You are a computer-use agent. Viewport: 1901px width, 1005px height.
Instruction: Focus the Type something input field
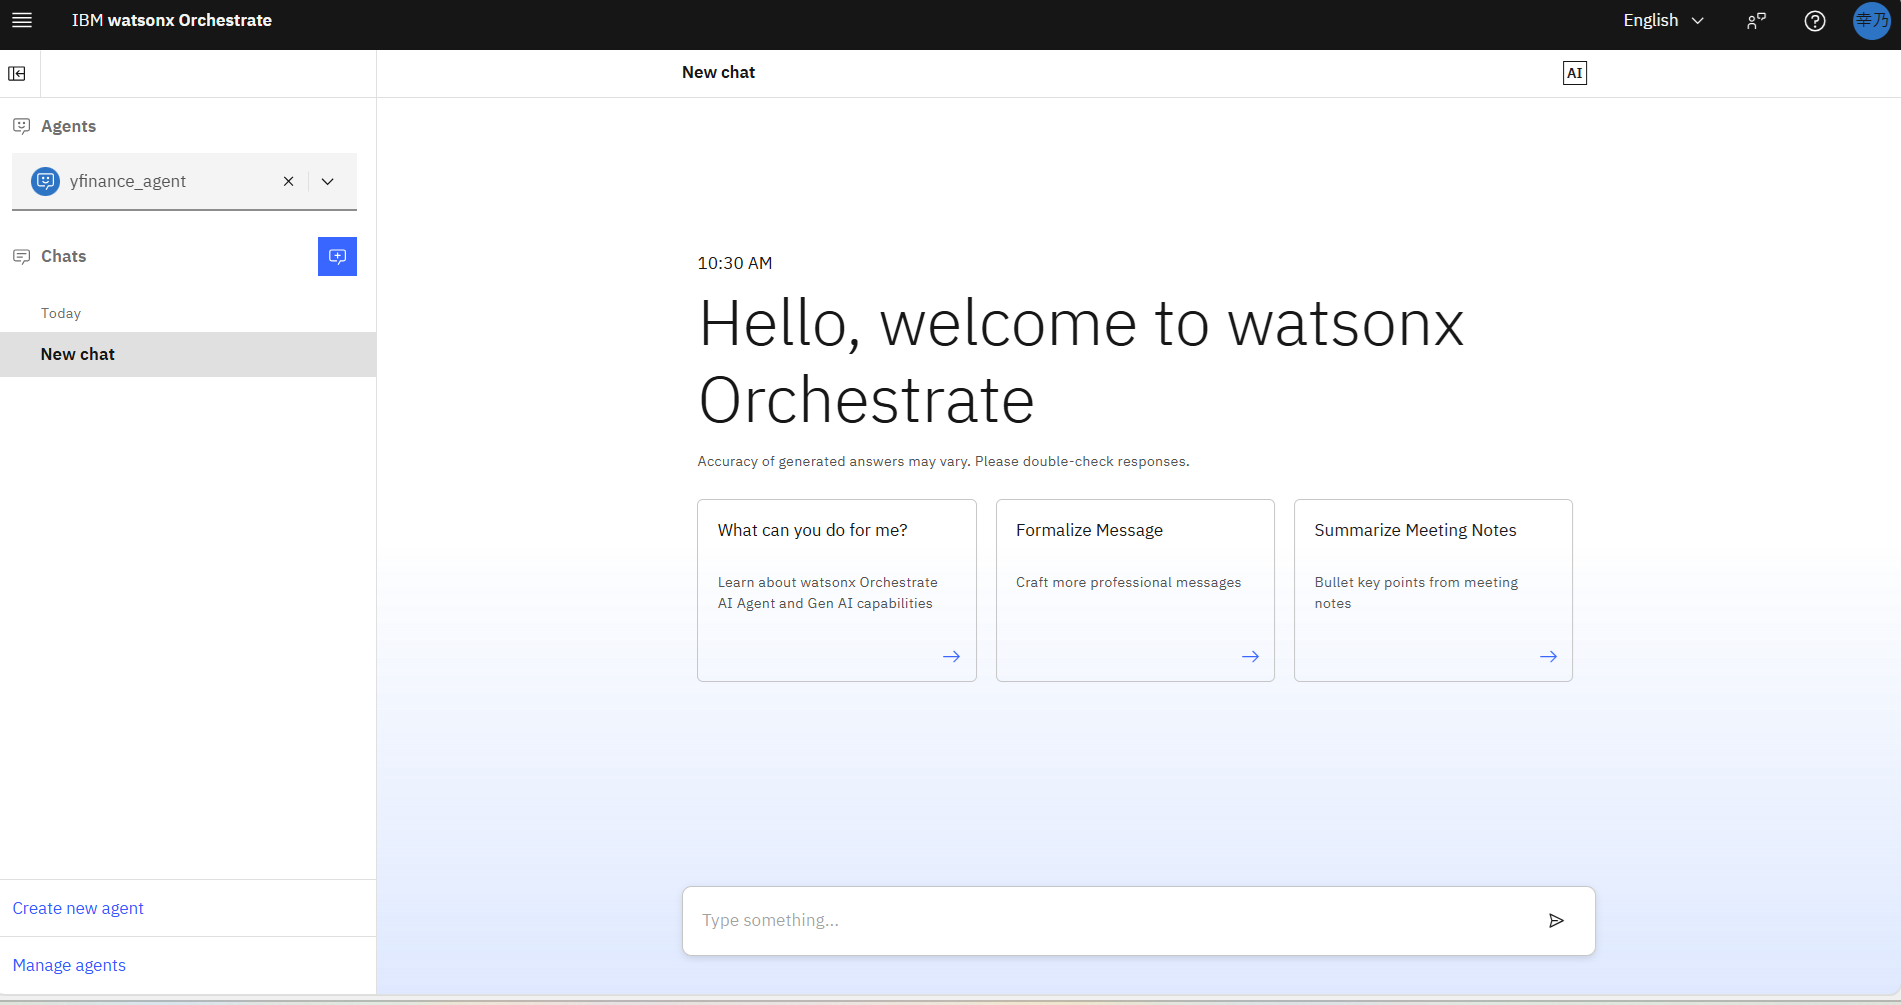pyautogui.click(x=1110, y=920)
